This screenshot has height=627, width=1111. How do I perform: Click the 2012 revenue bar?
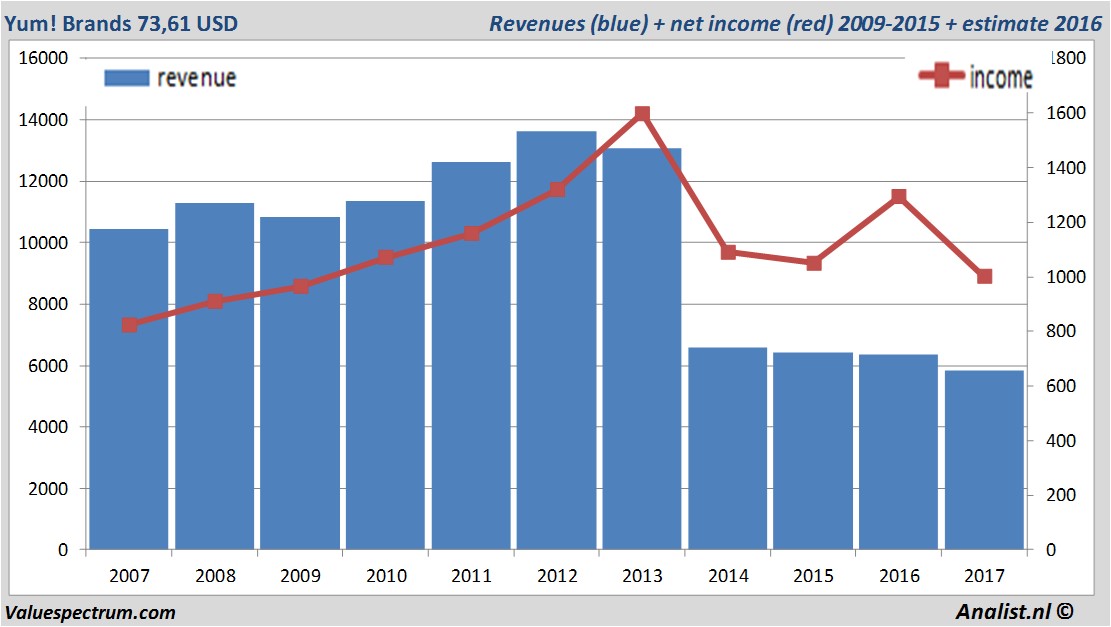pyautogui.click(x=556, y=340)
